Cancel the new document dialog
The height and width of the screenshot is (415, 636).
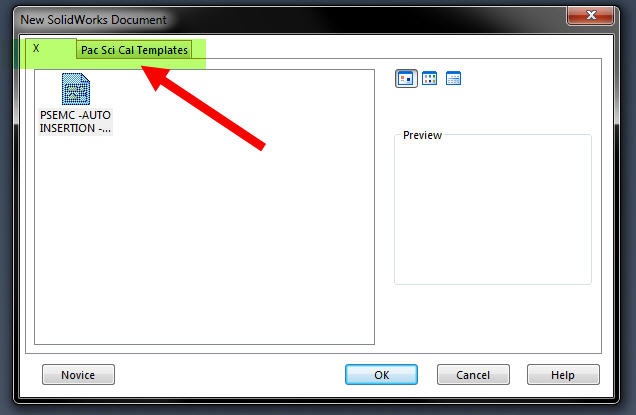point(473,374)
